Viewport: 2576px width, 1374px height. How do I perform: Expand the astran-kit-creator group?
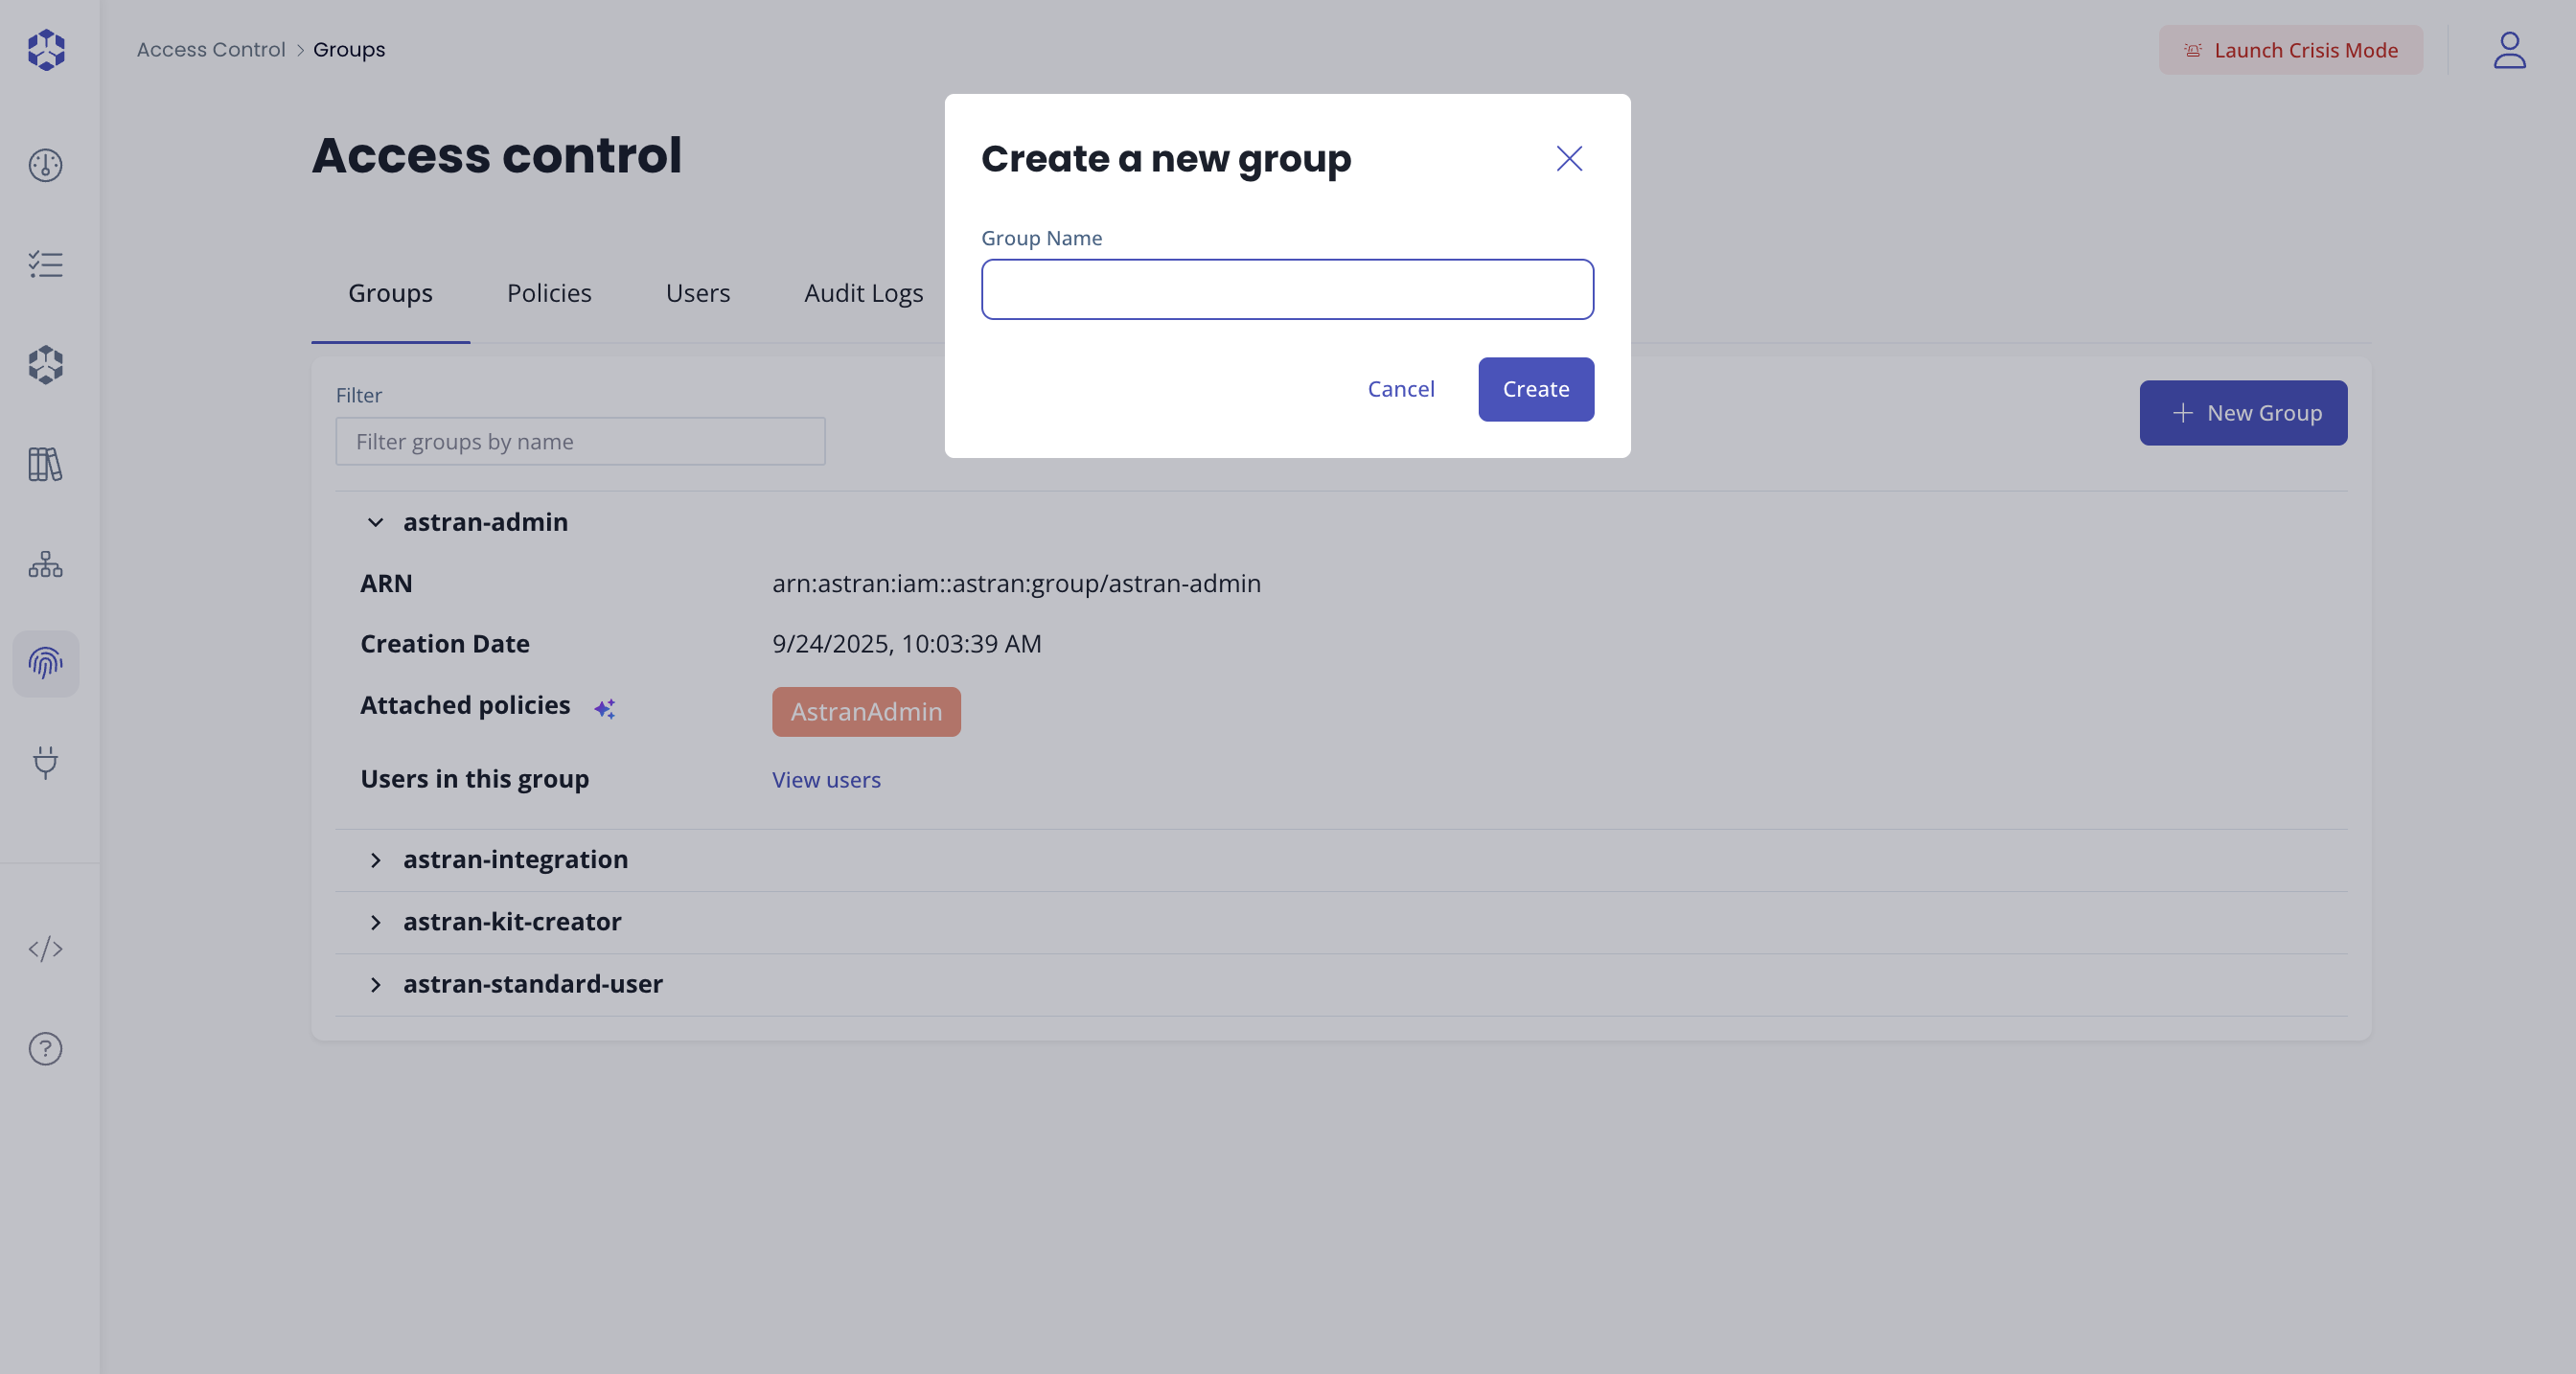tap(375, 923)
